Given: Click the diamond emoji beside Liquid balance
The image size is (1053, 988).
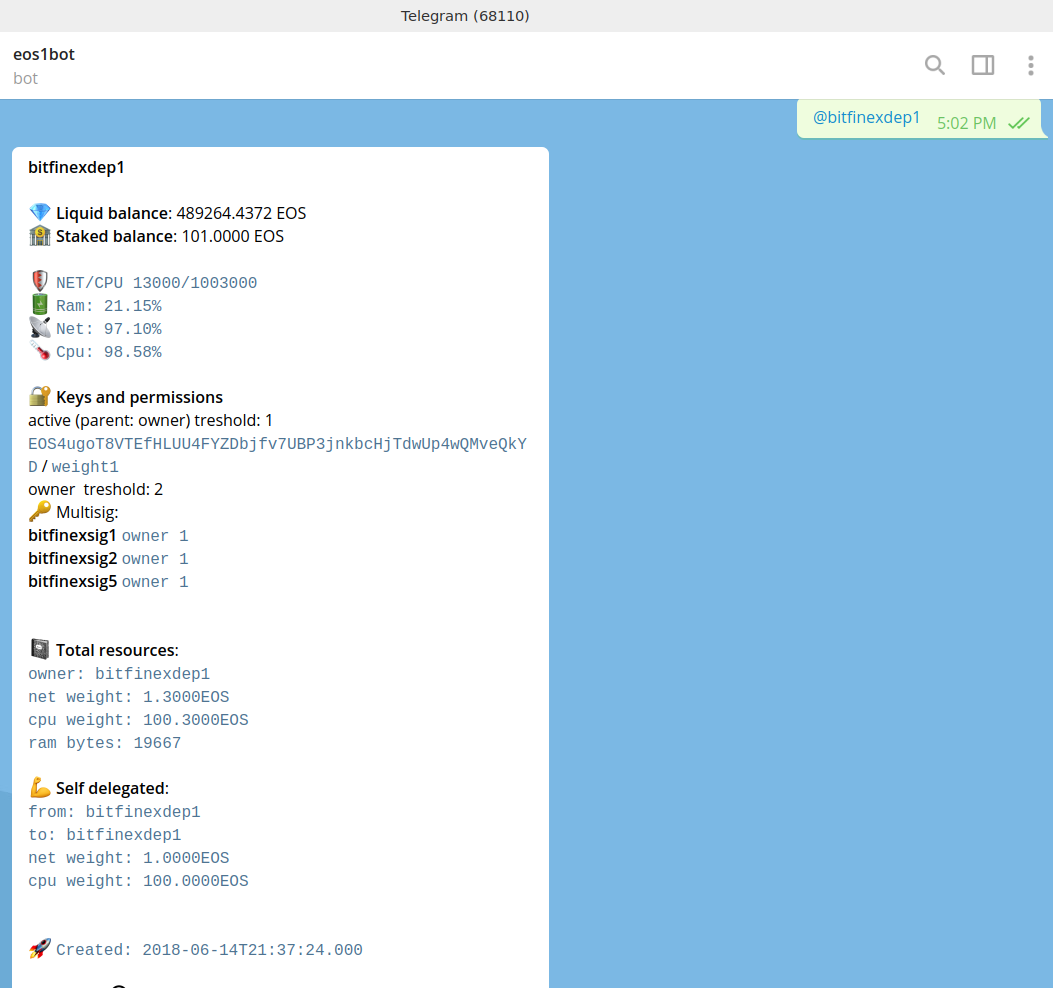Looking at the screenshot, I should (x=40, y=212).
